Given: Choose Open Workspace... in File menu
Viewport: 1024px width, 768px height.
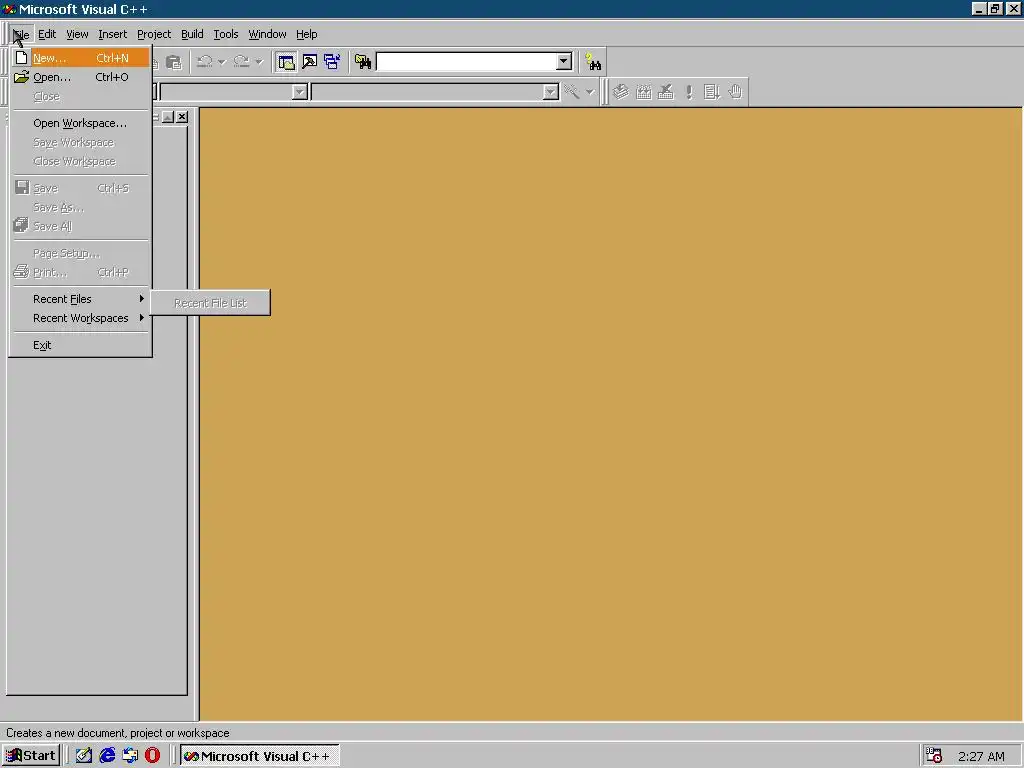Looking at the screenshot, I should [x=80, y=123].
